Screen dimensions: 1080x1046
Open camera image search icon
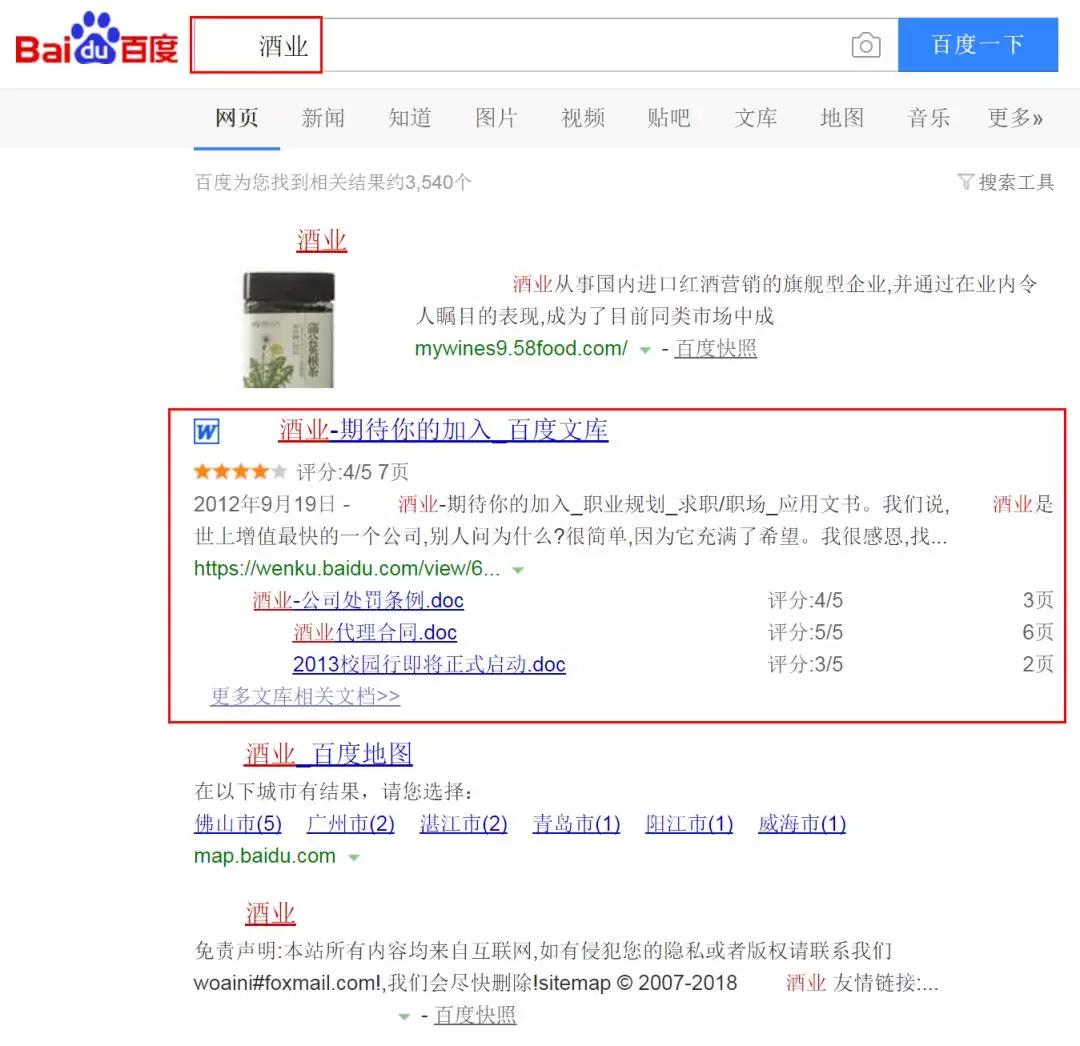coord(866,45)
